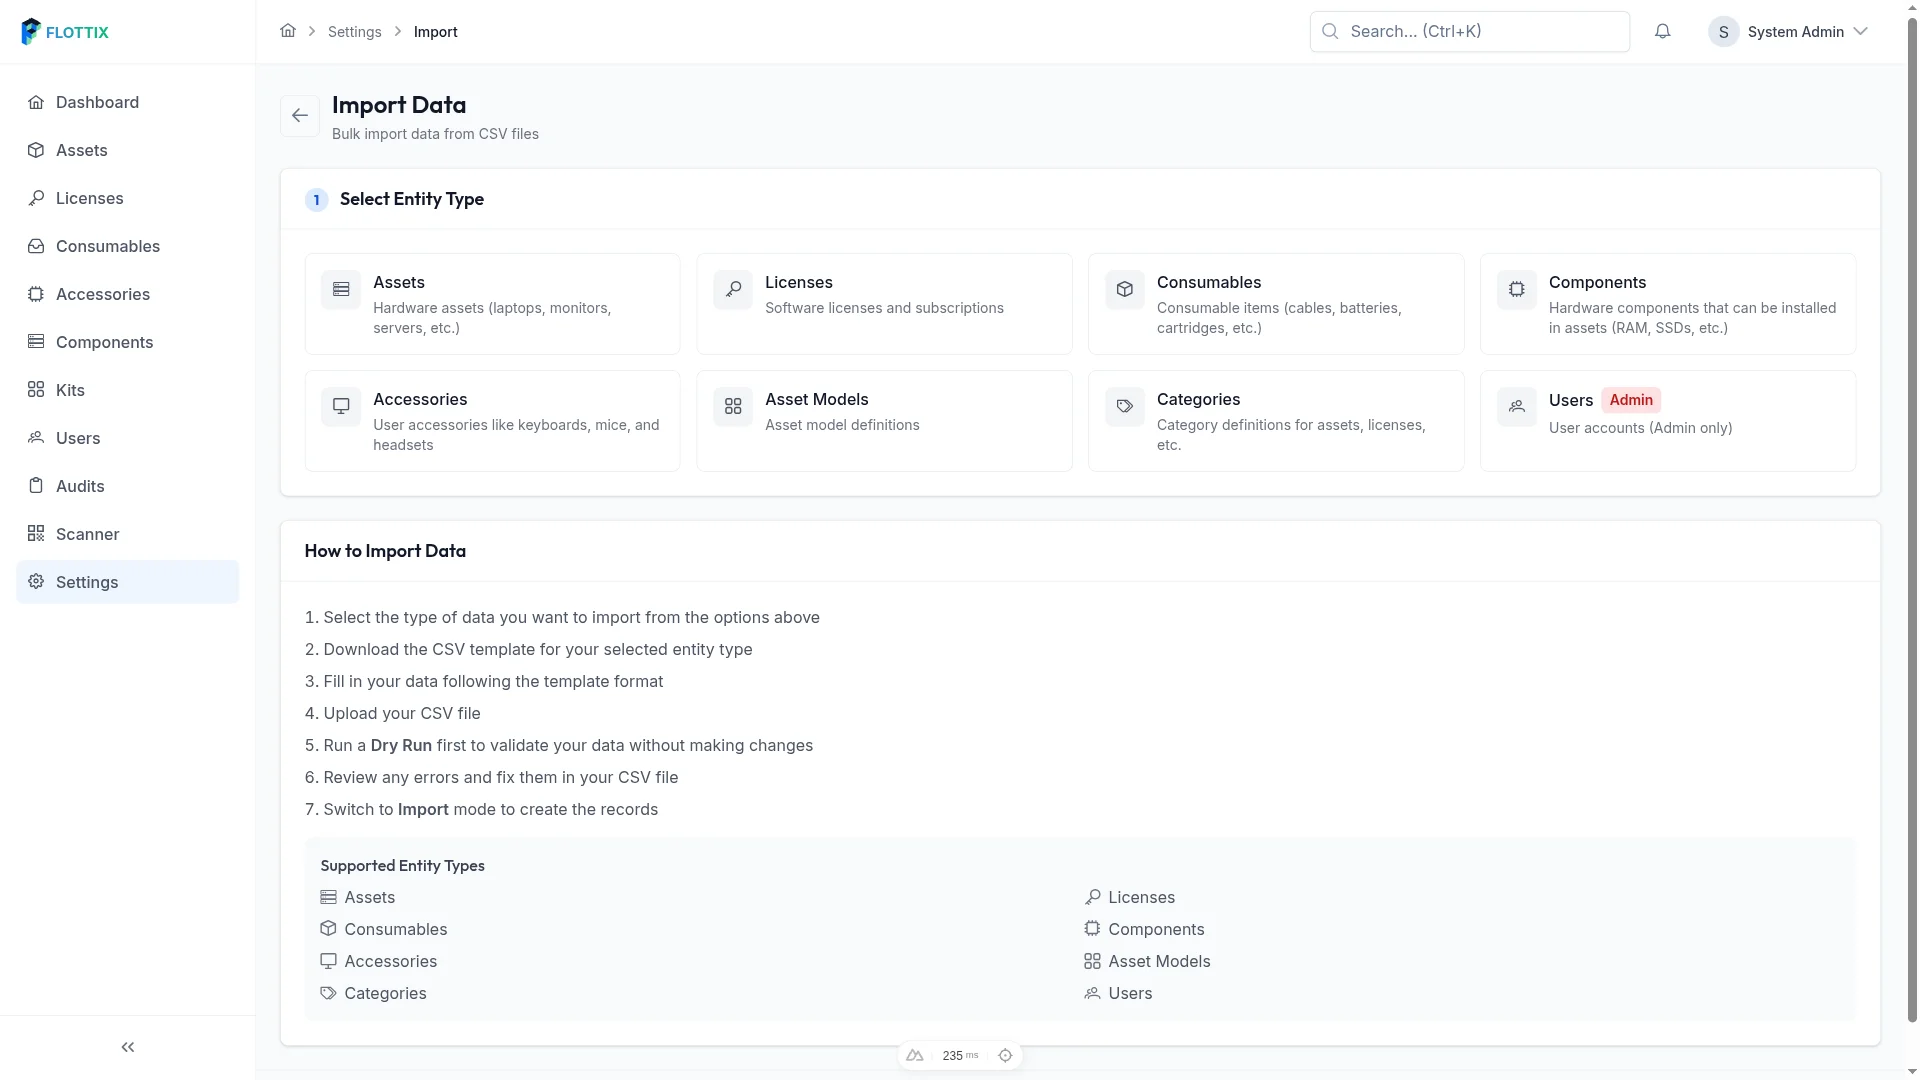Viewport: 1920px width, 1080px height.
Task: Click the notifications bell icon
Action: click(1662, 32)
